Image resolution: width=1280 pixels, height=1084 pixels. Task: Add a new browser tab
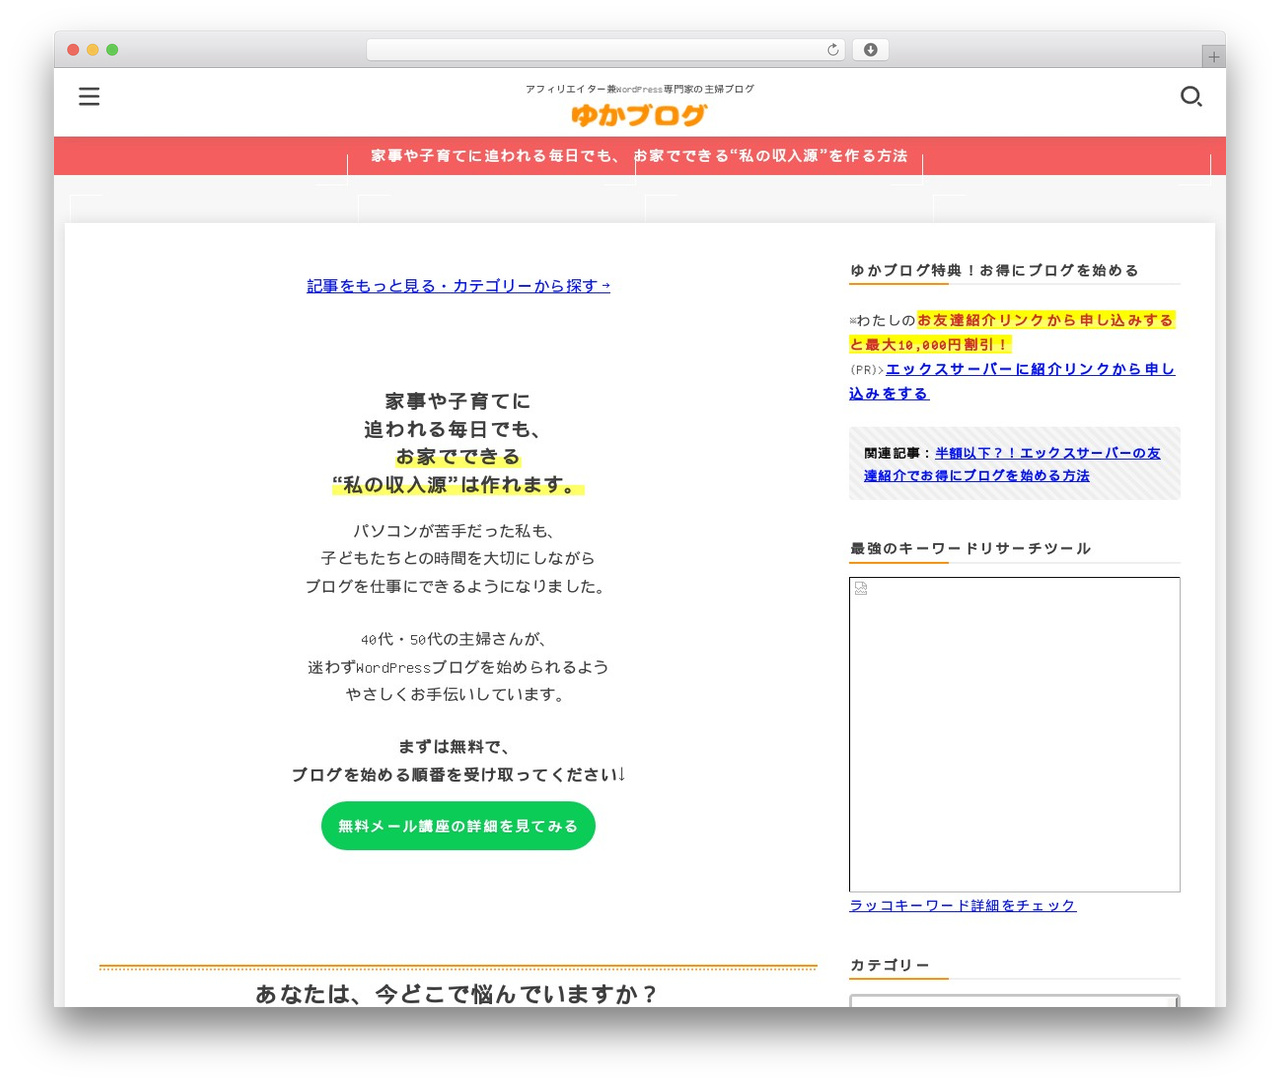point(1213,57)
